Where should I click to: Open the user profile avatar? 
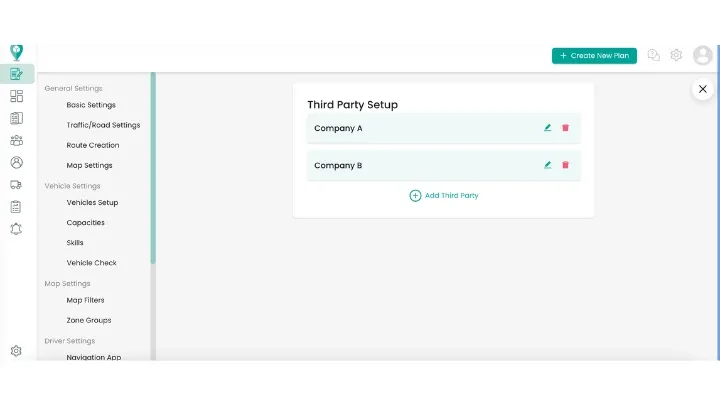pos(702,56)
